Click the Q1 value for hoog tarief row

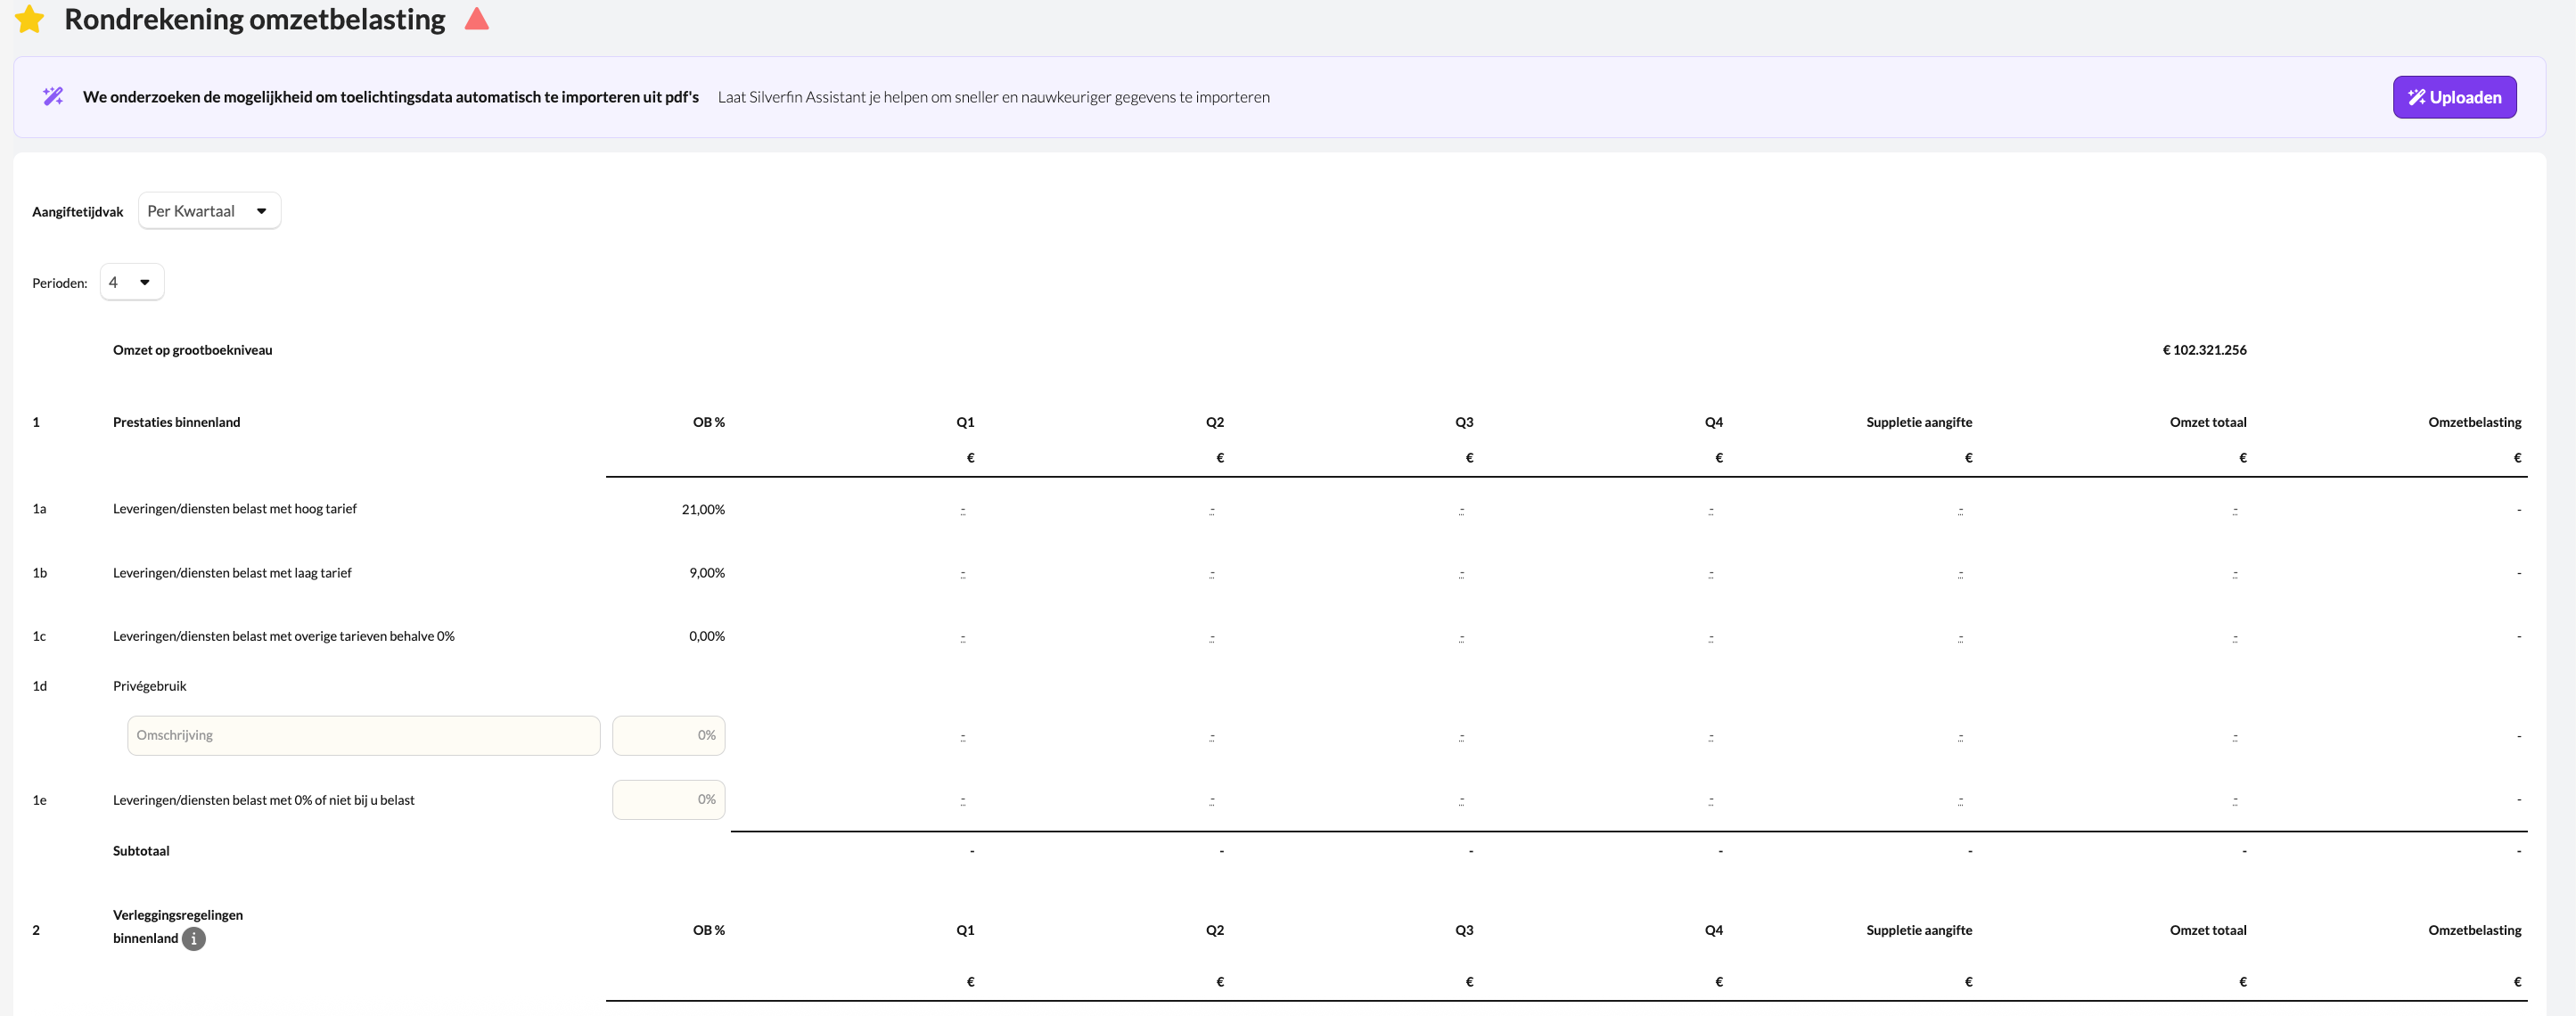[963, 510]
